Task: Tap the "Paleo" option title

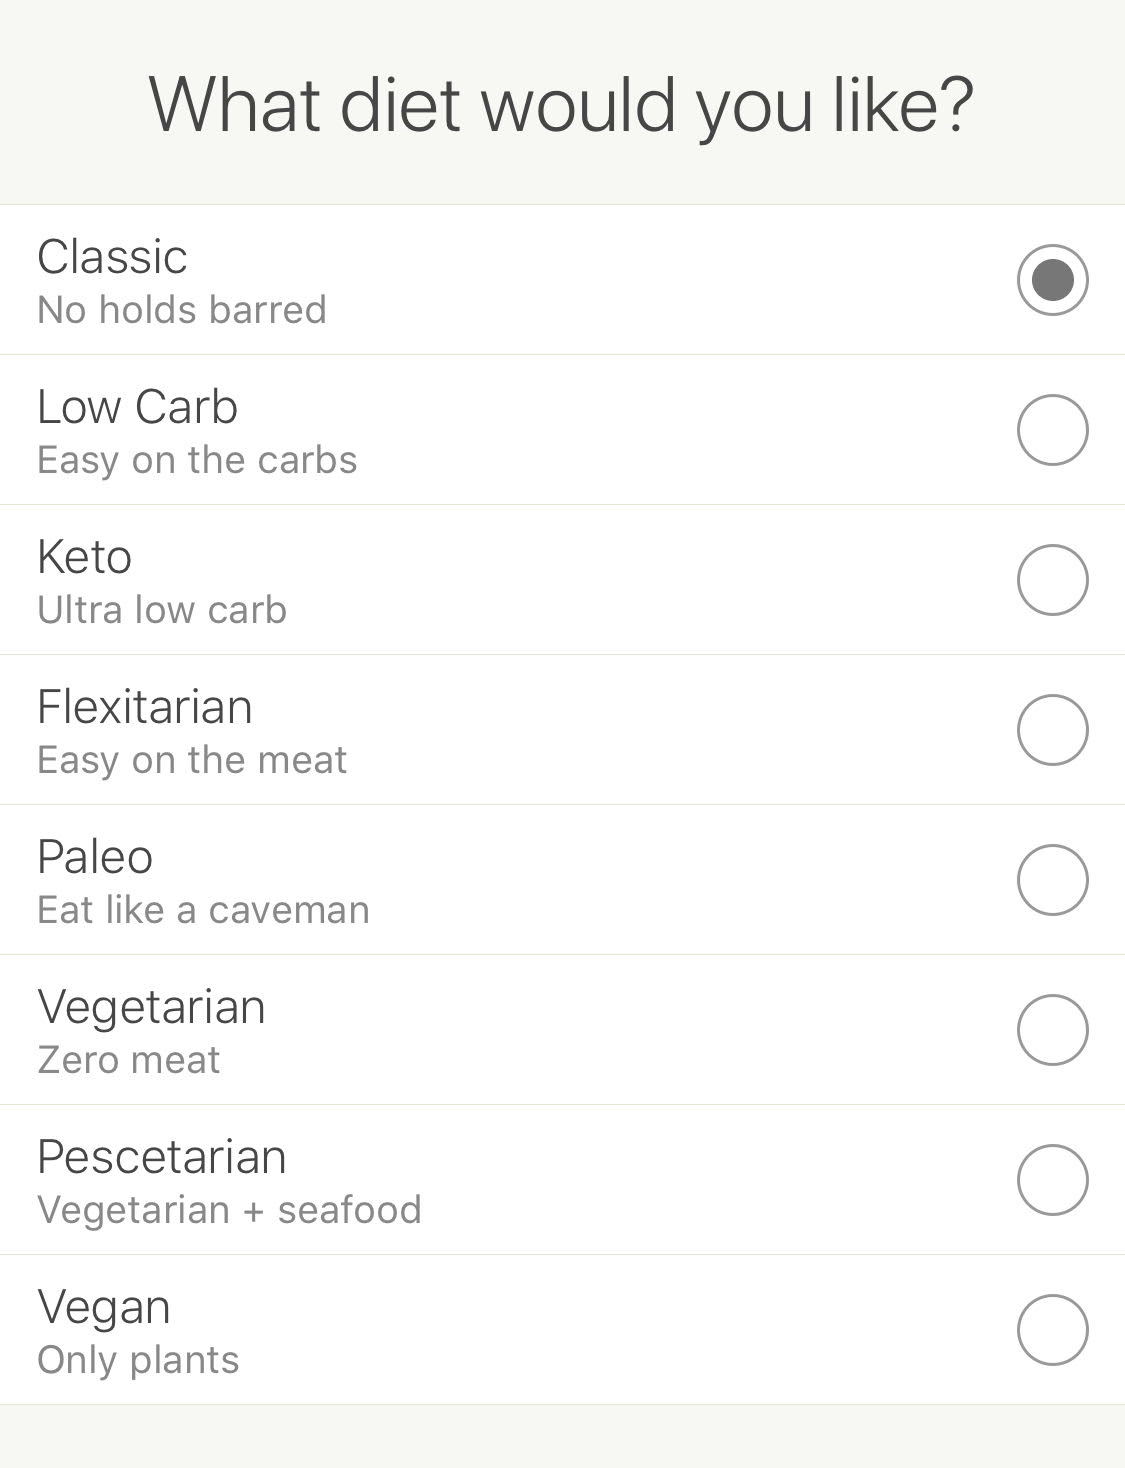Action: tap(95, 857)
